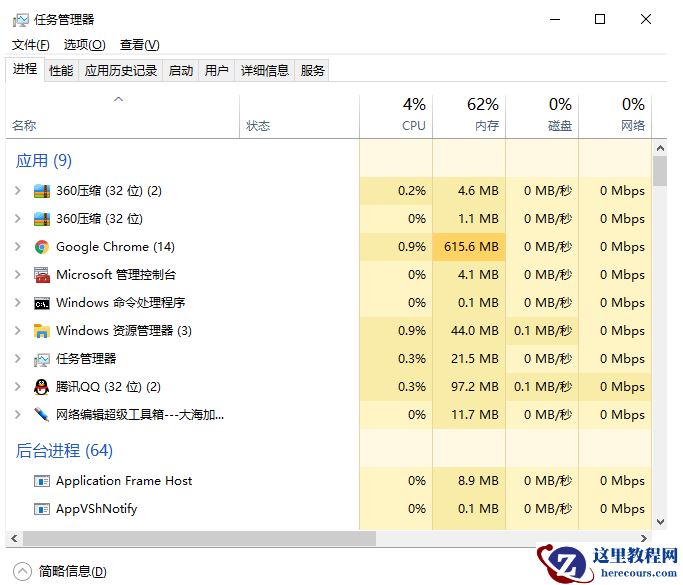Sort processes by 网络 column header
Image resolution: width=683 pixels, height=585 pixels.
[x=615, y=117]
